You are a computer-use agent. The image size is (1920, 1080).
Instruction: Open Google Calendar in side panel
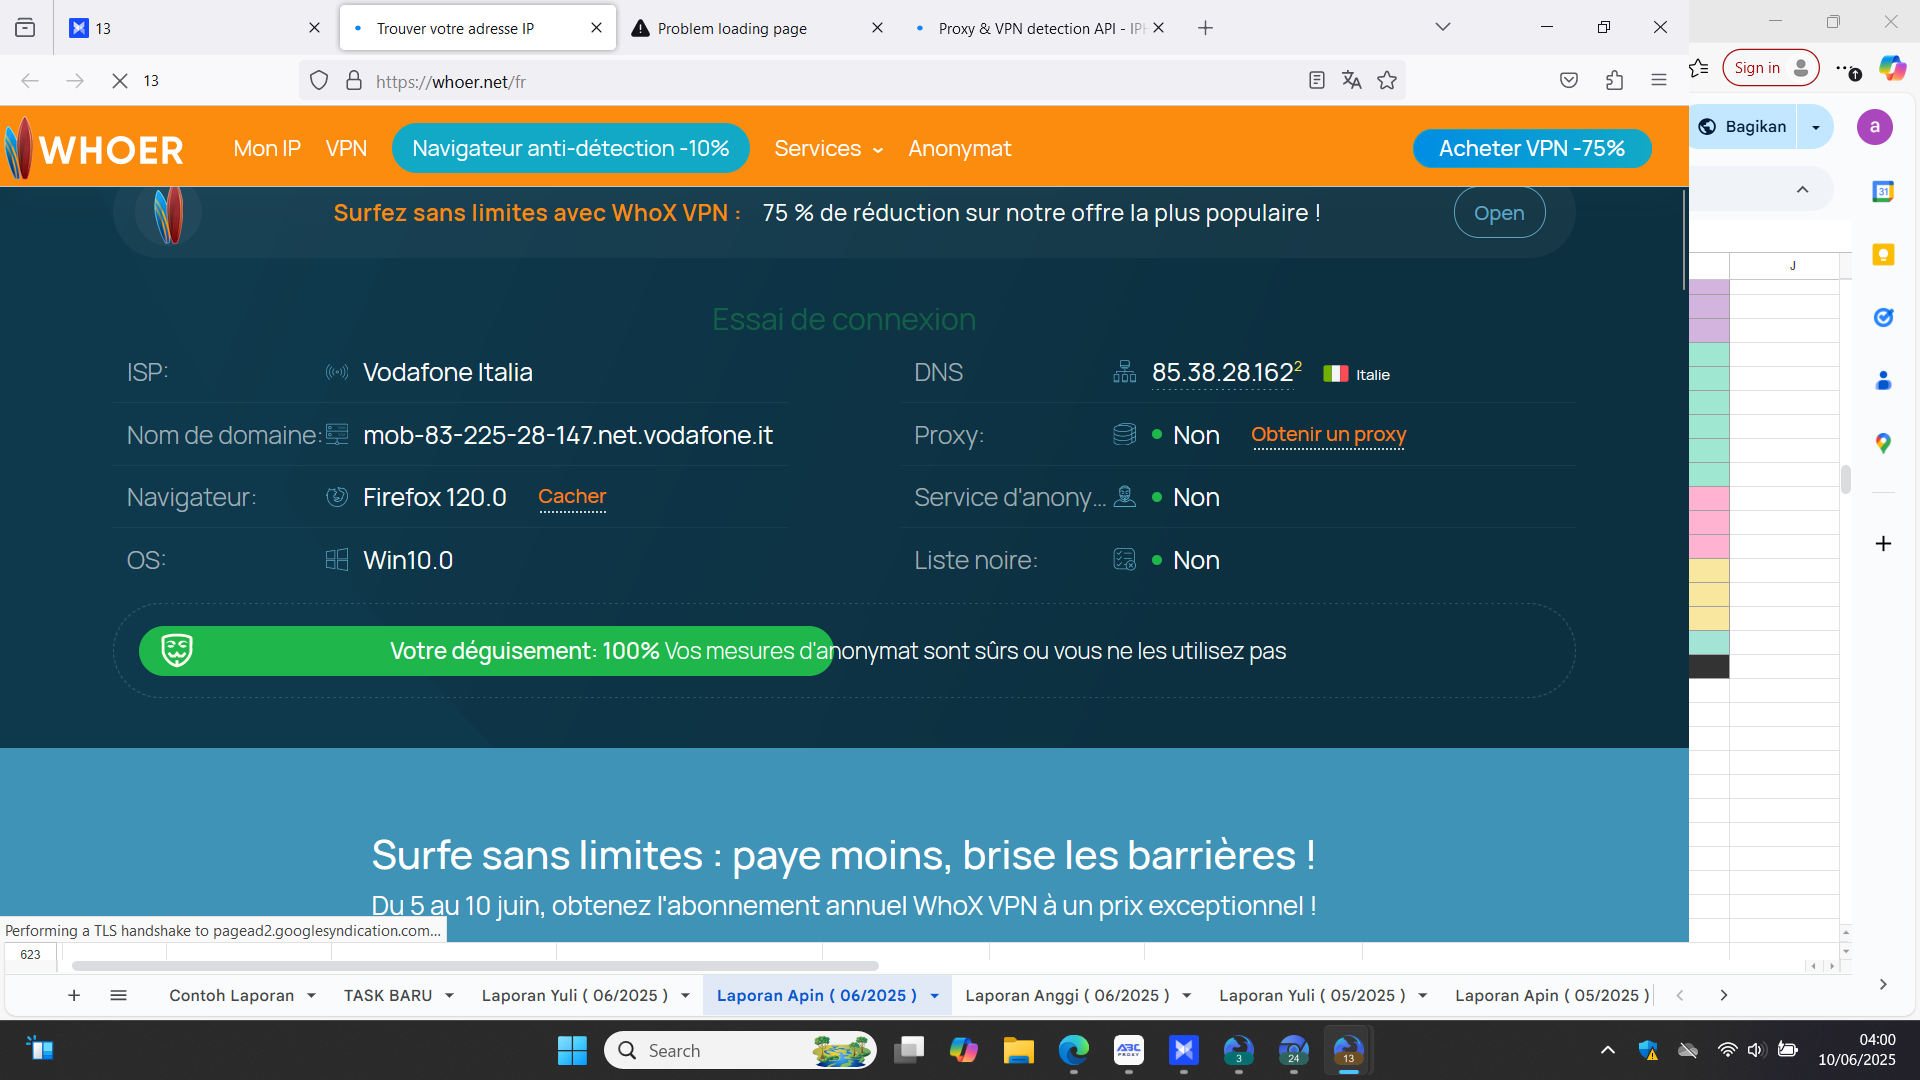[1883, 191]
